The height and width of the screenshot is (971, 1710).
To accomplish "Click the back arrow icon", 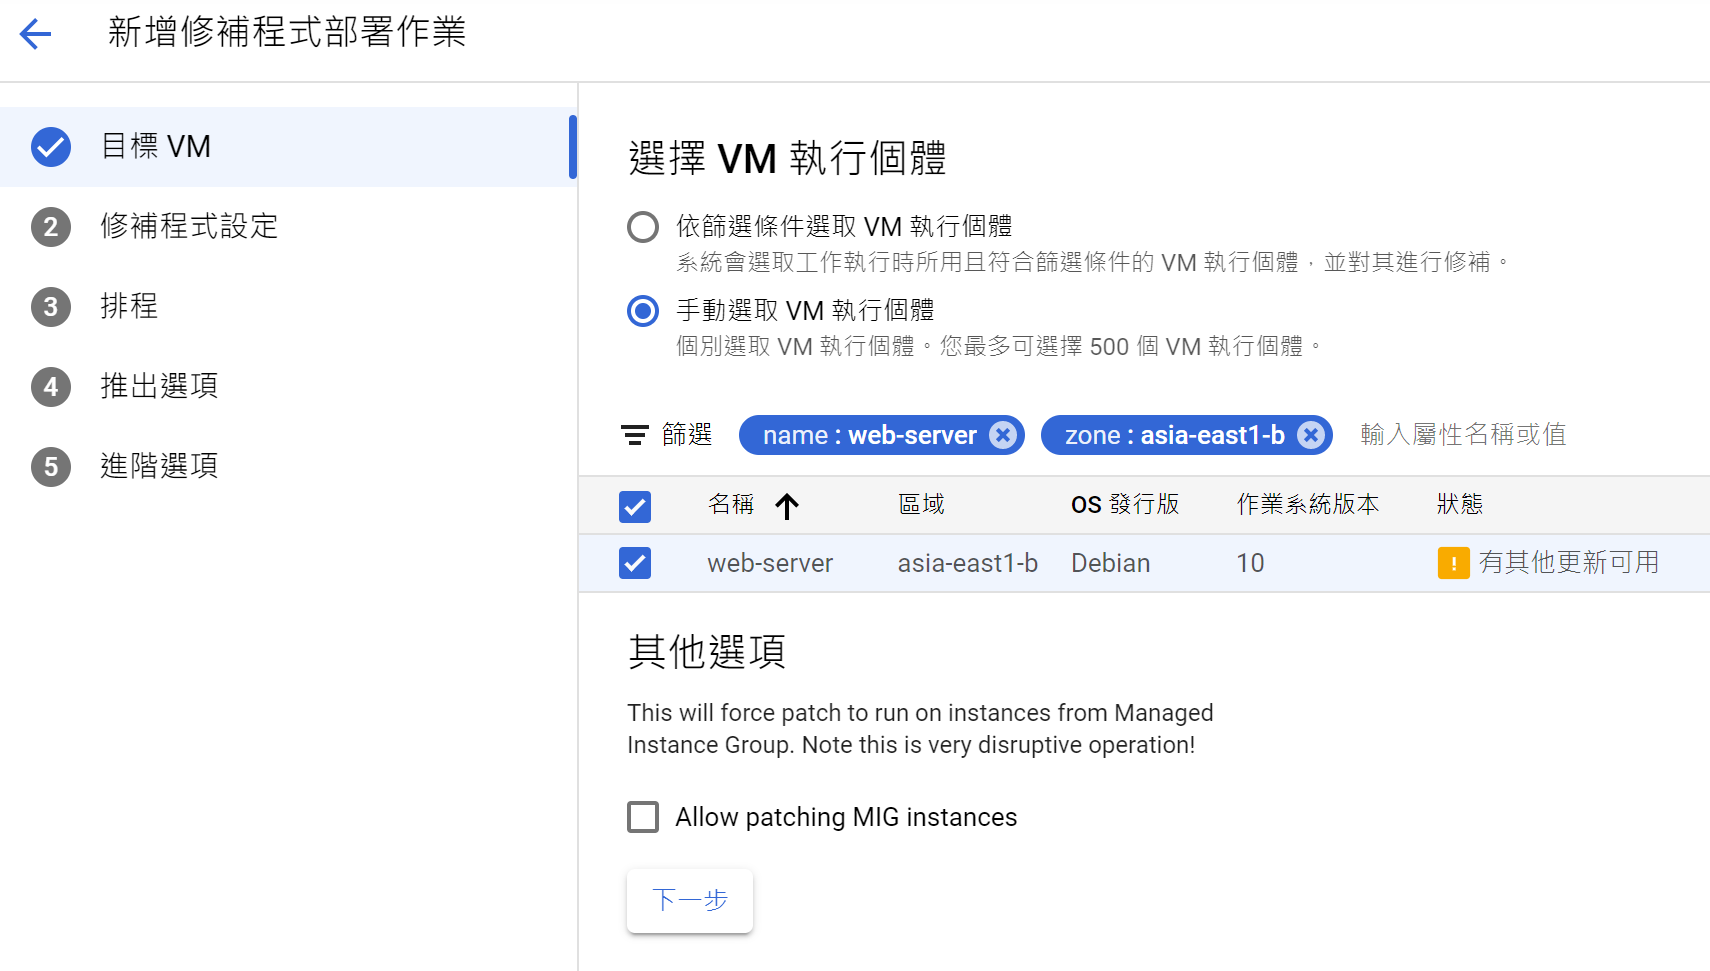I will pos(35,34).
